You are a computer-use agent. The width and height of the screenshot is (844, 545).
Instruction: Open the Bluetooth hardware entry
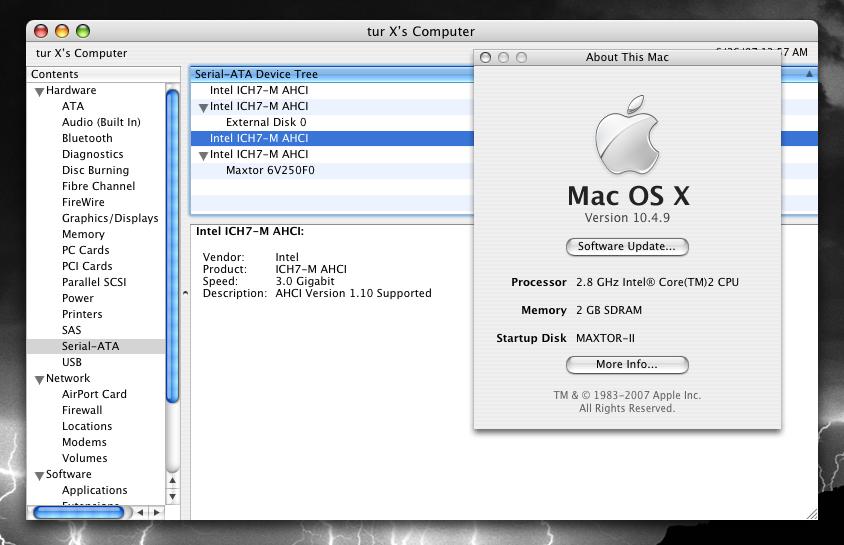87,138
